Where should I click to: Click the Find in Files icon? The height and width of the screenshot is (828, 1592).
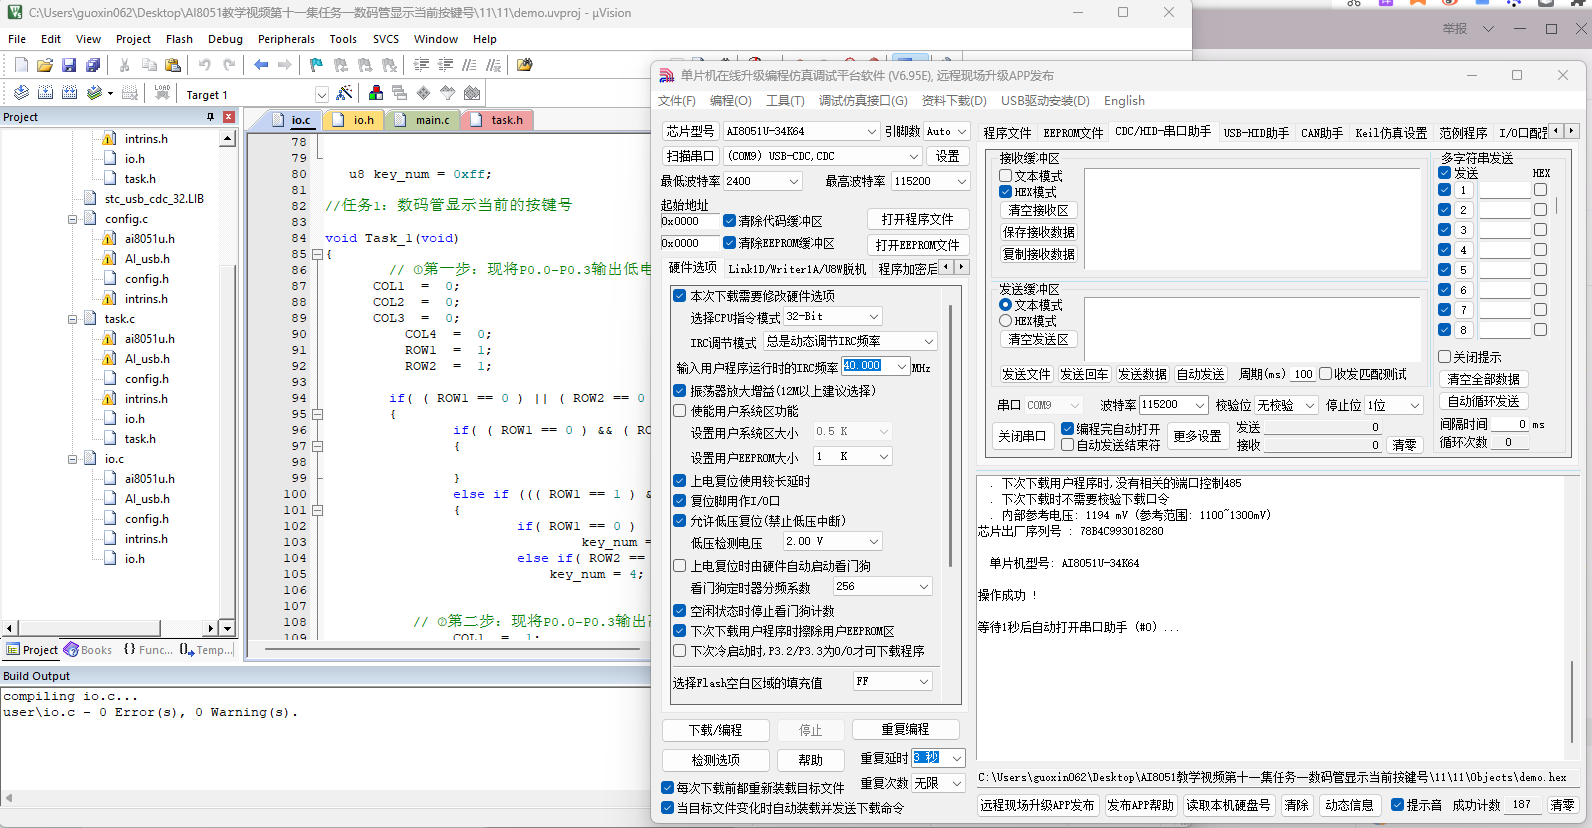tap(524, 65)
